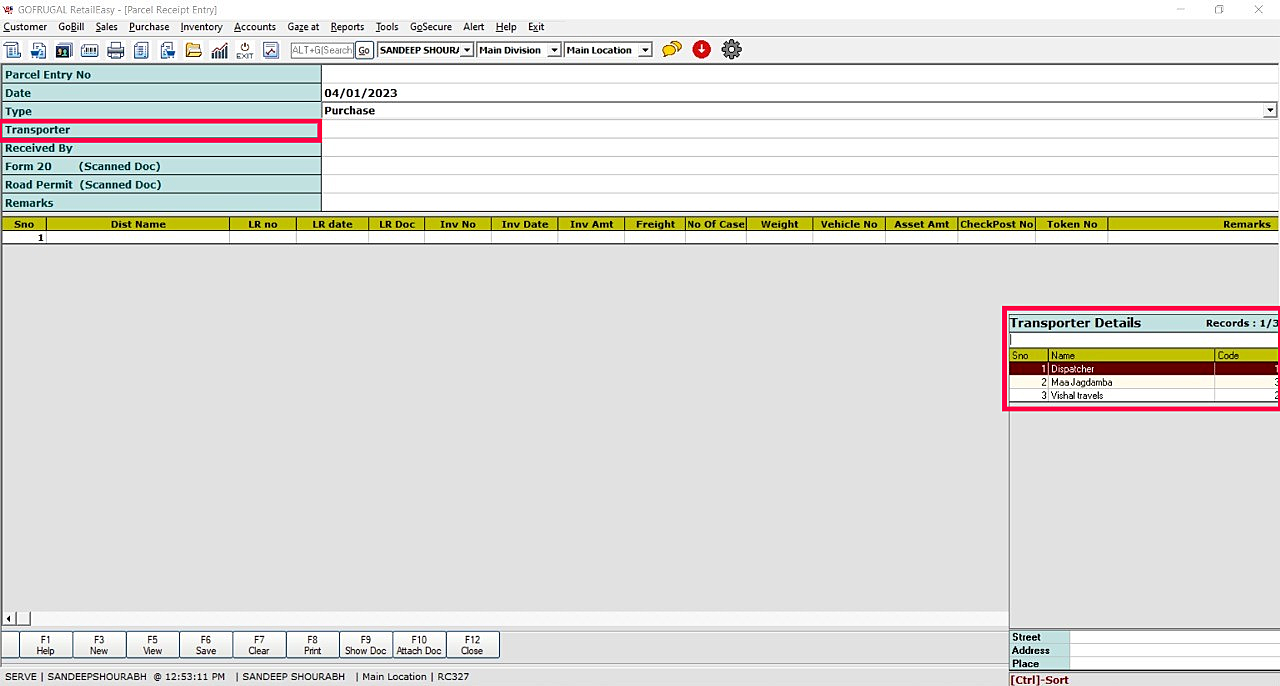
Task: Click the Inv Amt column header
Action: [591, 224]
